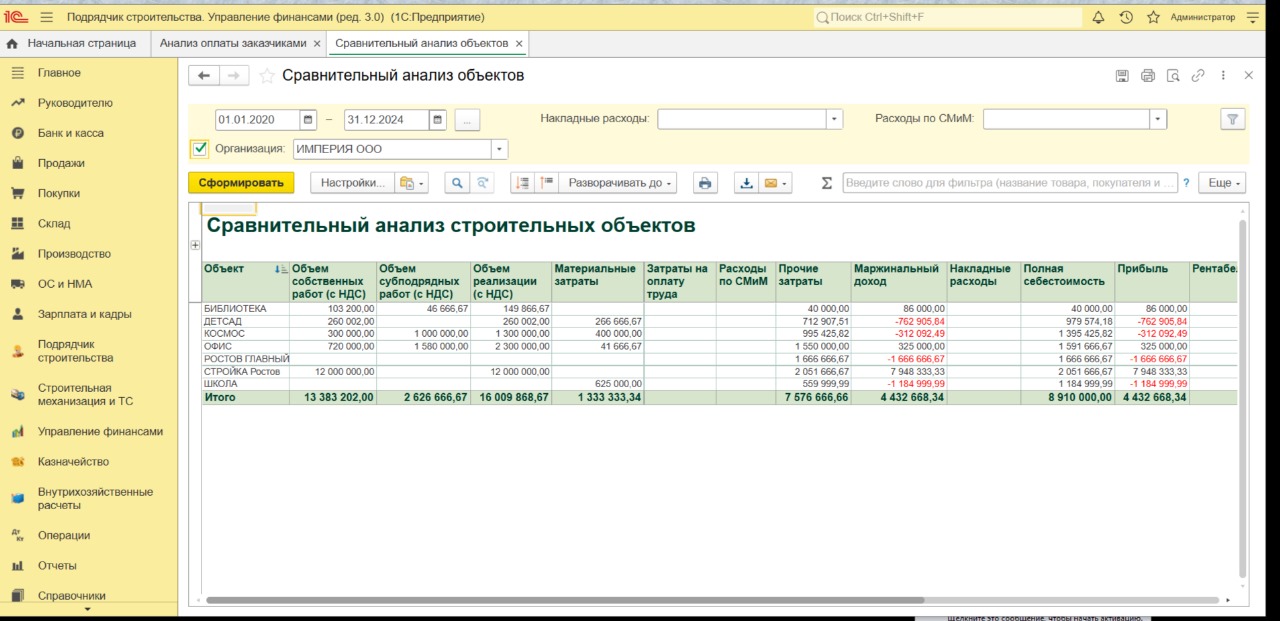Expand the Организация dropdown list

point(499,149)
